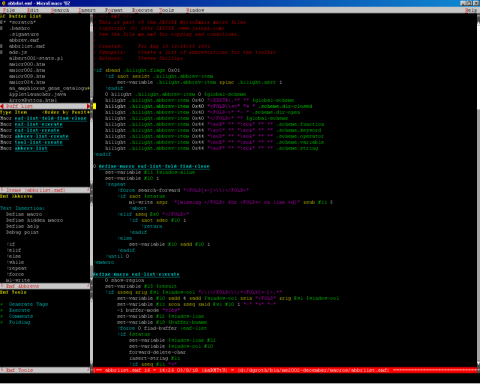Insert the ml-write abbreviation
The height and width of the screenshot is (384, 480).
[18, 280]
